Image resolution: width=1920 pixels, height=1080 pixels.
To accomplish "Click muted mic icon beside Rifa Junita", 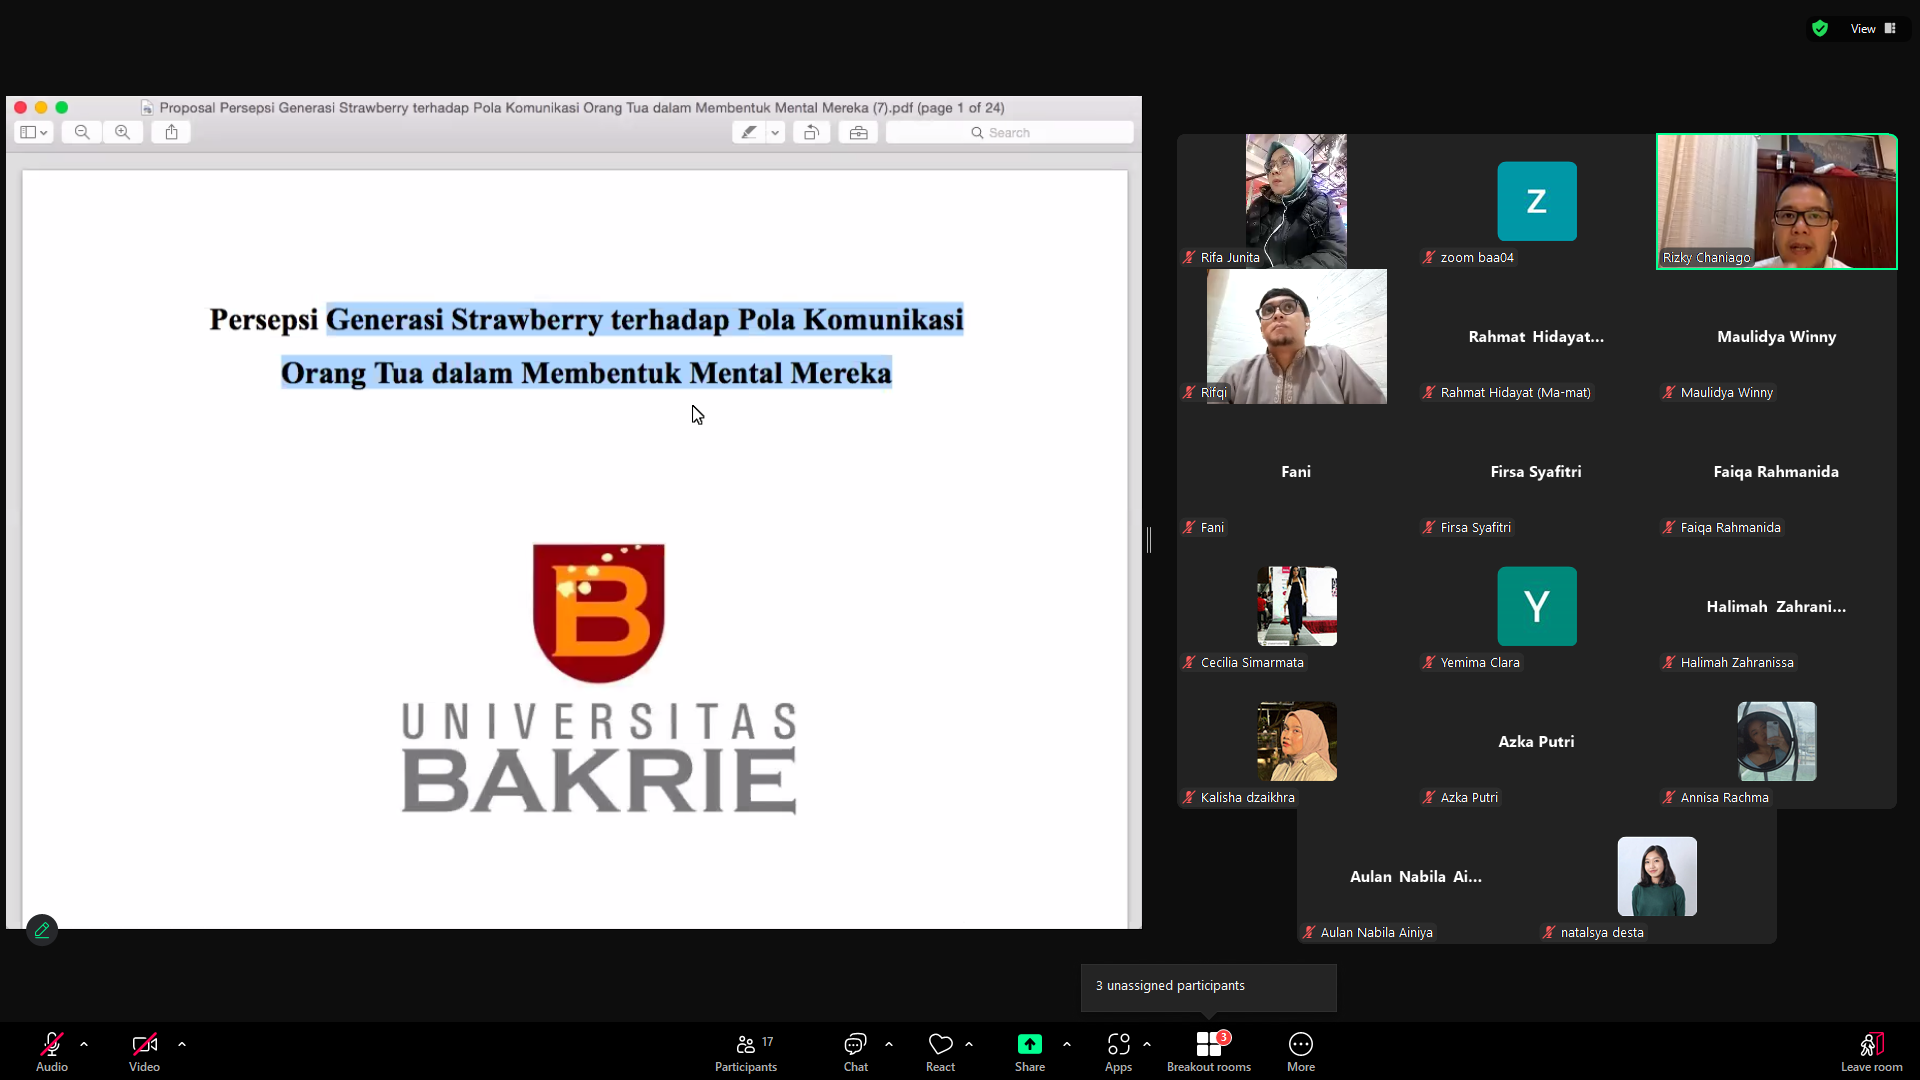I will tap(1189, 258).
